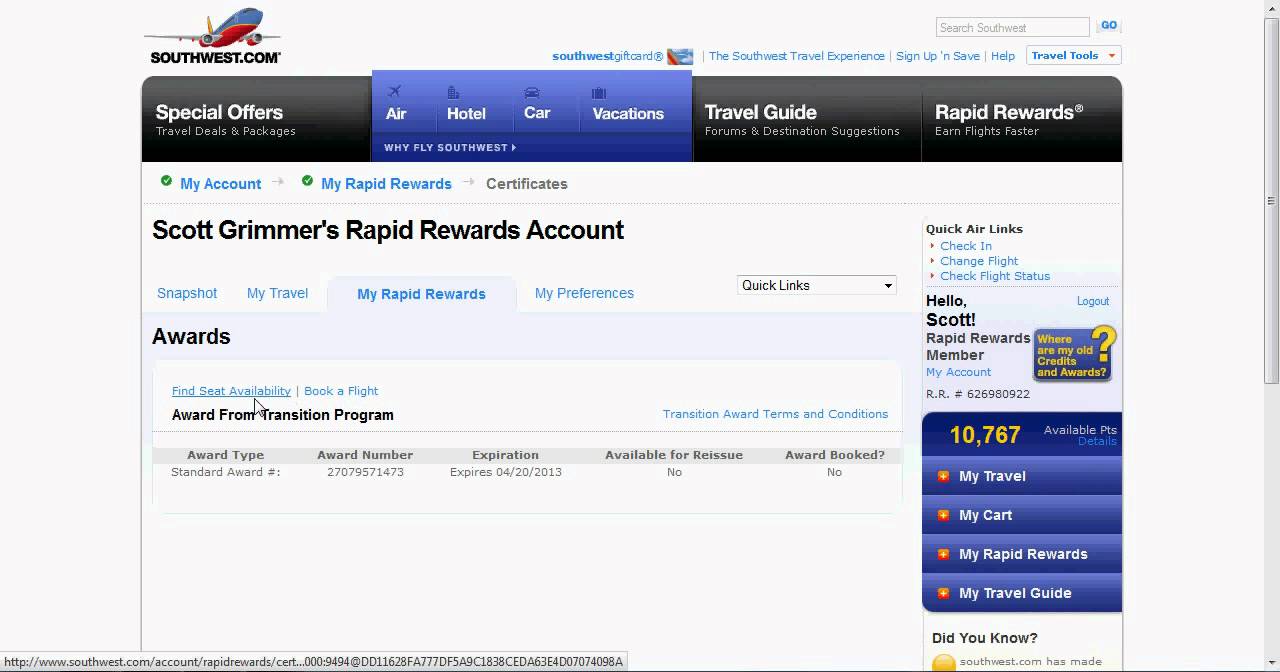Screen dimensions: 1280x672
Task: Open the available points Details link
Action: pyautogui.click(x=1097, y=441)
